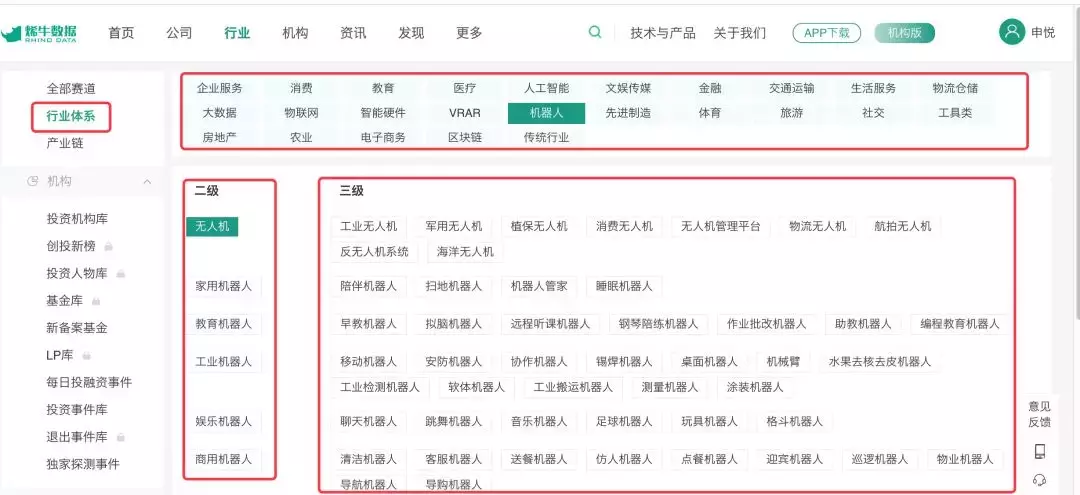Image resolution: width=1080 pixels, height=495 pixels.
Task: Click 格斗机器人 third-level tag
Action: point(794,421)
